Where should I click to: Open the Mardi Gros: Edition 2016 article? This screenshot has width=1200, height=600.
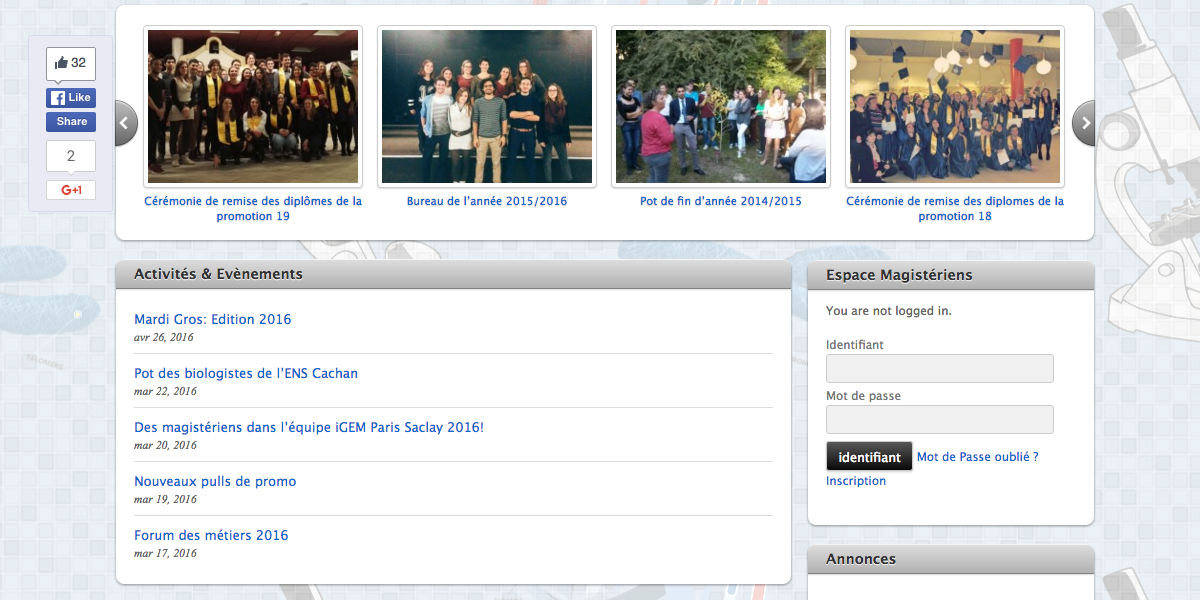[212, 320]
